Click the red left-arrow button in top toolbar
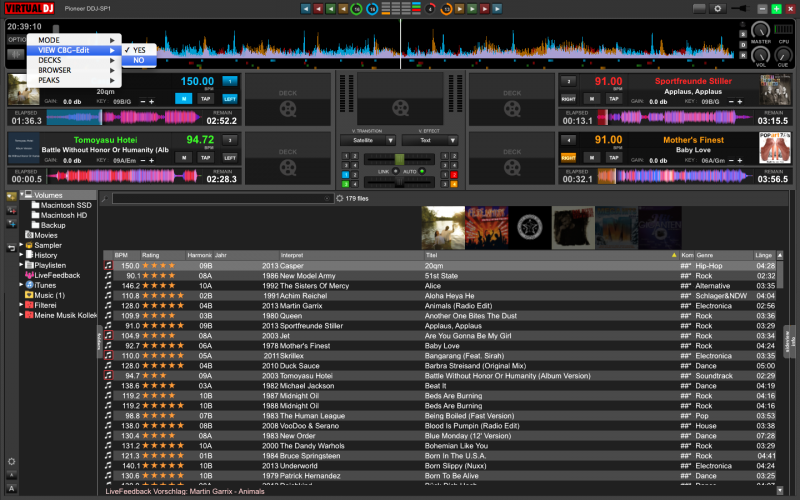 coord(318,9)
